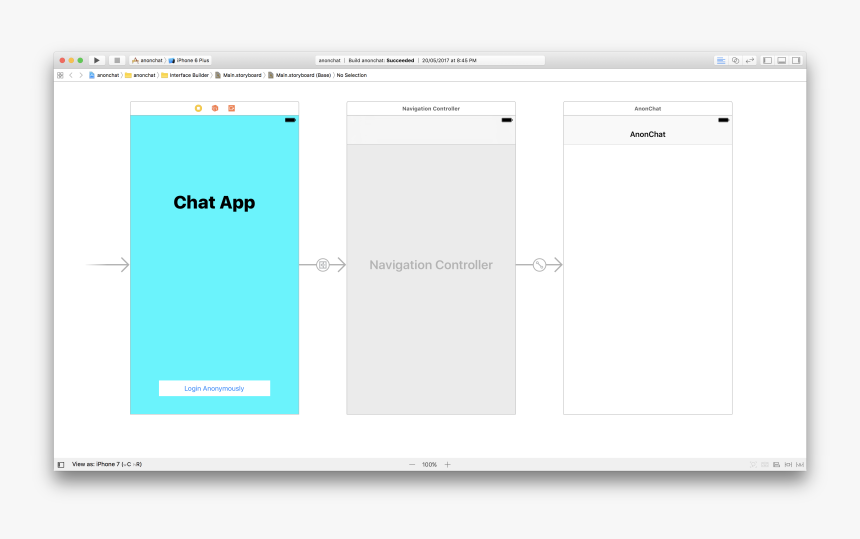Choose the iPhone 6 Plus destination
Image resolution: width=860 pixels, height=539 pixels.
coord(190,60)
